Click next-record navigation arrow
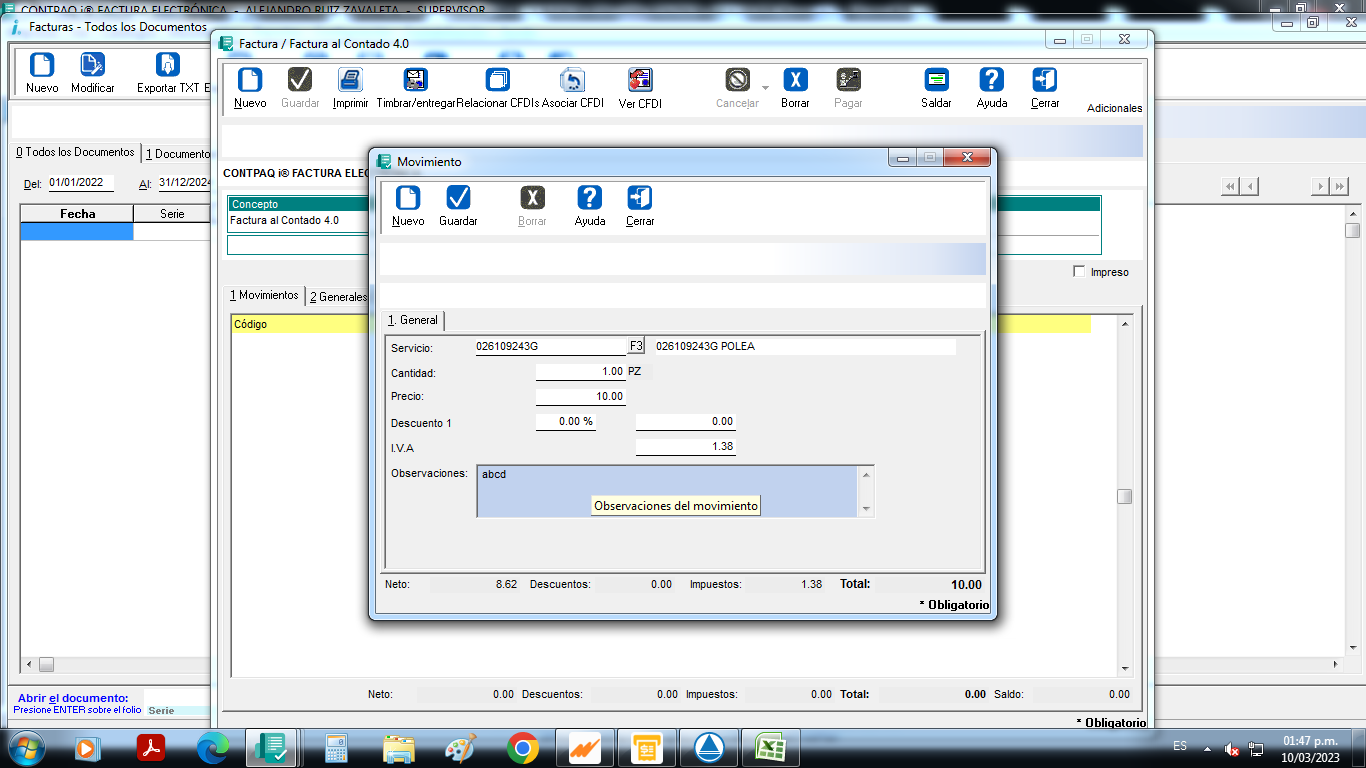1366x768 pixels. pos(1320,186)
